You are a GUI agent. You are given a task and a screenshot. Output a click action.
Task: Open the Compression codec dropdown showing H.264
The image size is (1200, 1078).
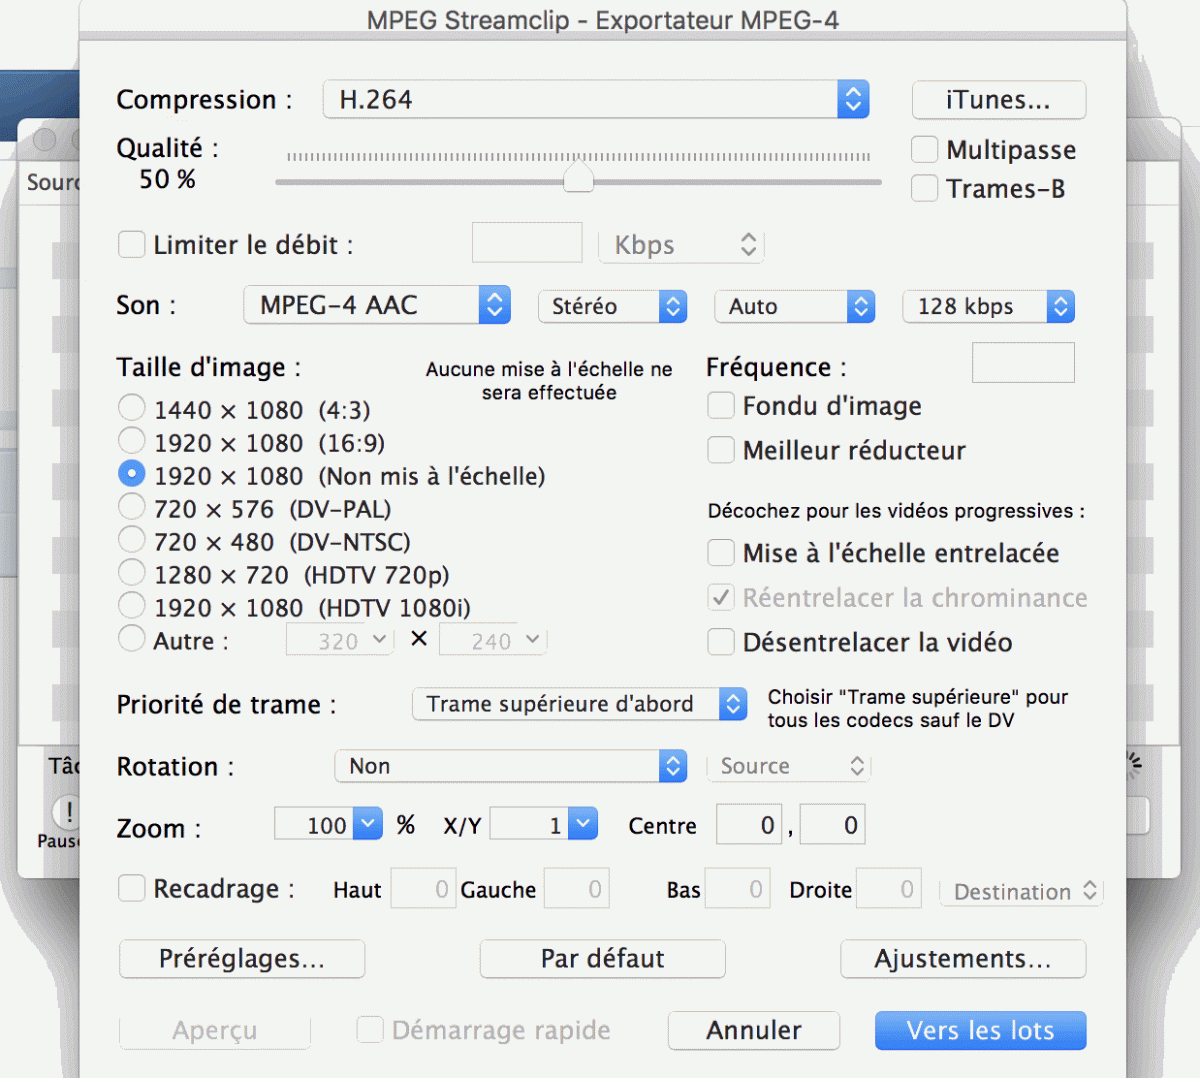click(x=596, y=99)
